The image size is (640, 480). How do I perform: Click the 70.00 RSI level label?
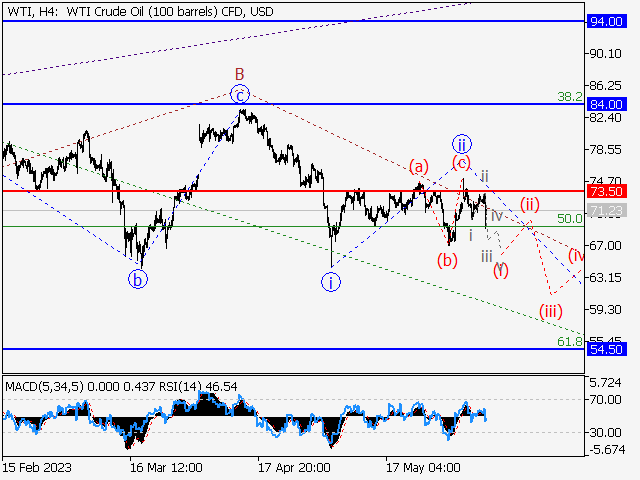605,400
